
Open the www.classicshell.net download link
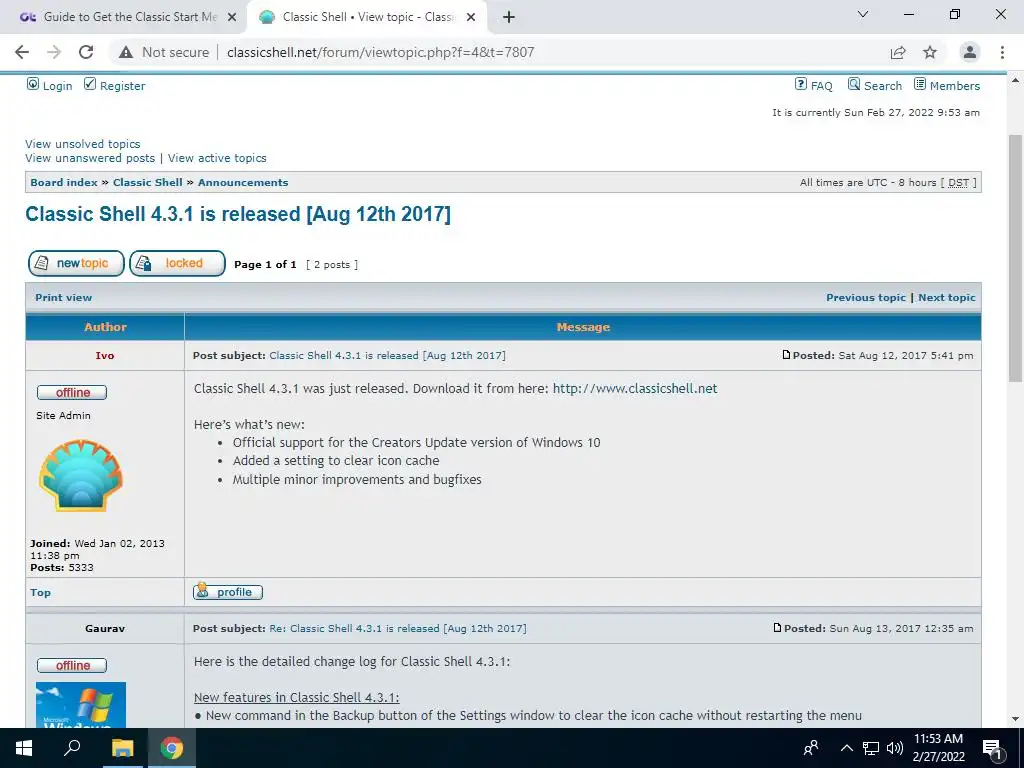coord(635,389)
